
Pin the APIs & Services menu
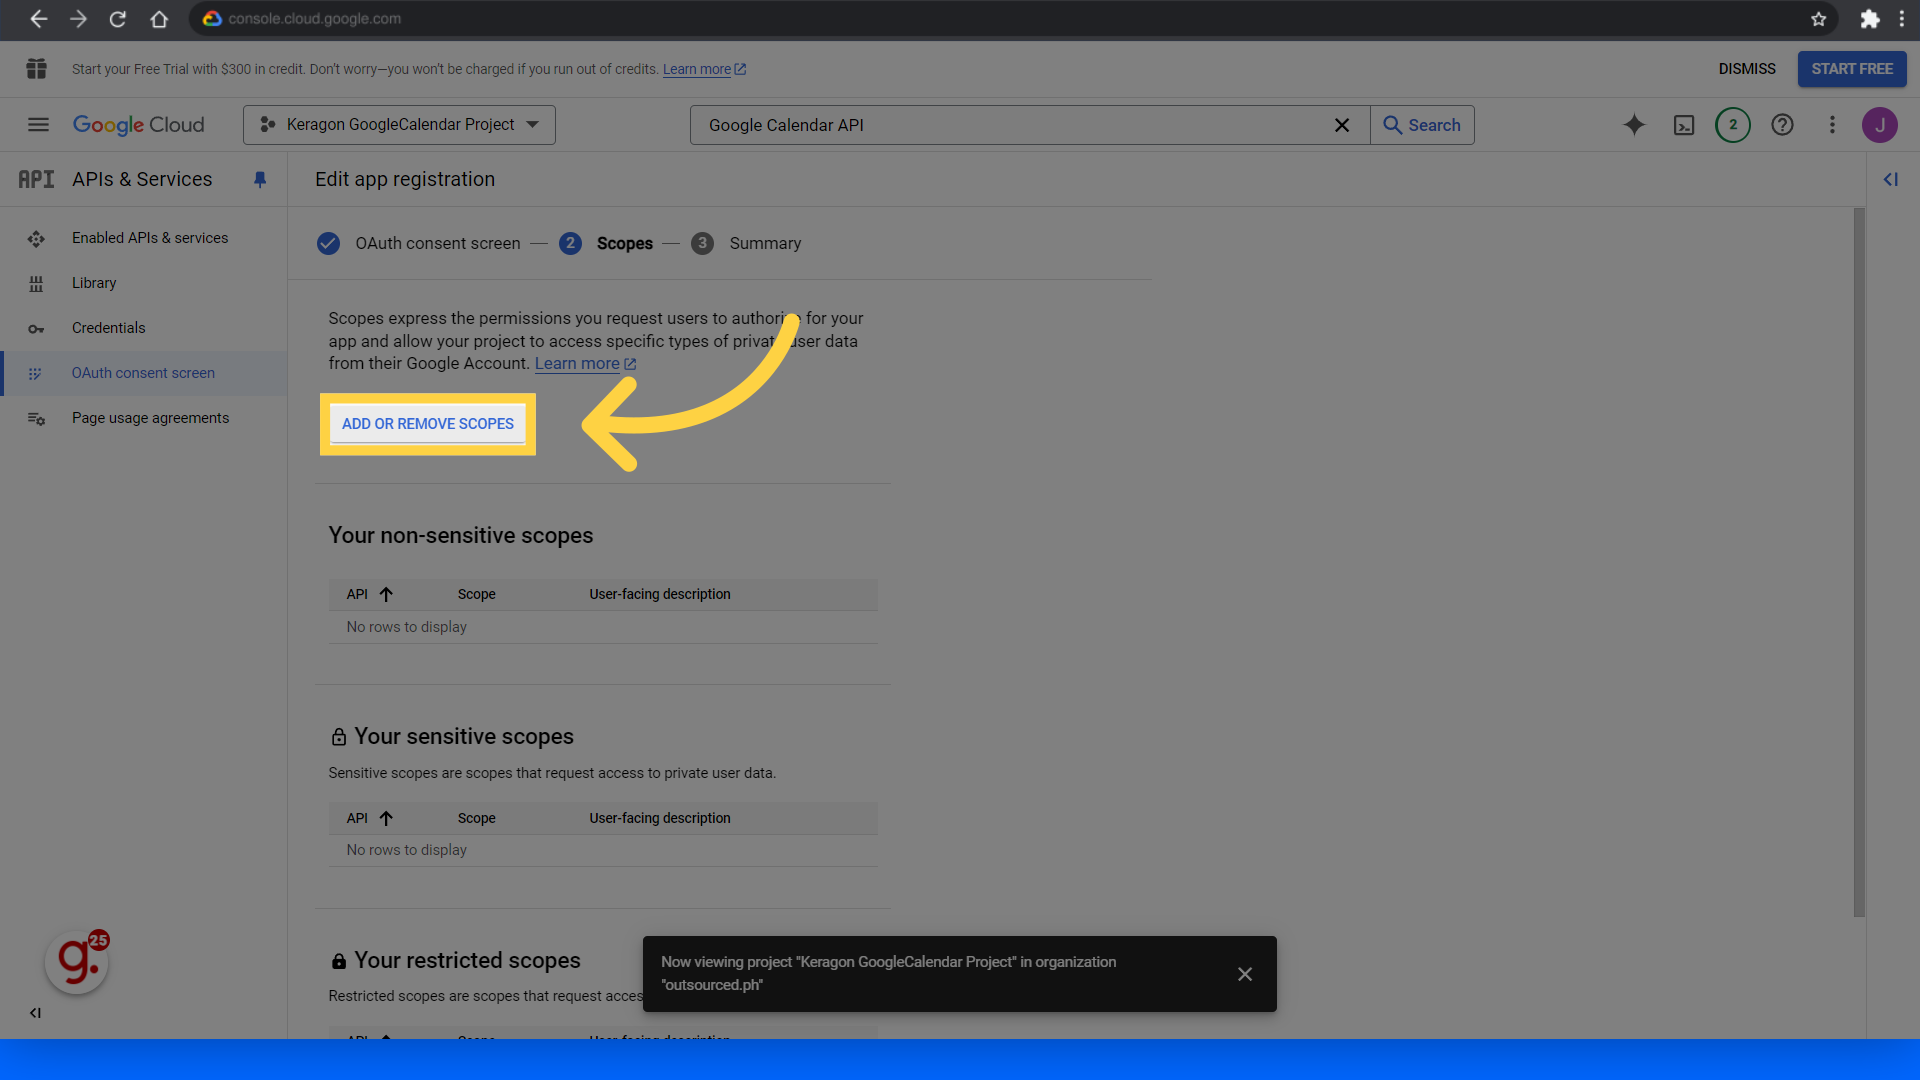point(260,180)
